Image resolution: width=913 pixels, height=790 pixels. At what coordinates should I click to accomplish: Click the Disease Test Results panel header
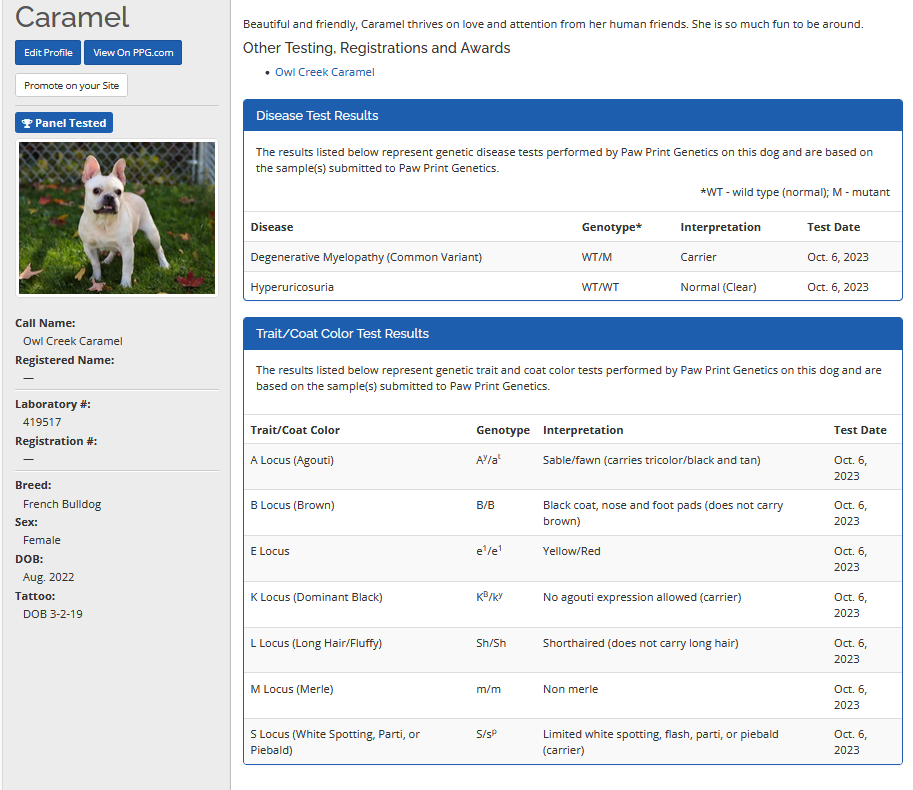tap(572, 116)
